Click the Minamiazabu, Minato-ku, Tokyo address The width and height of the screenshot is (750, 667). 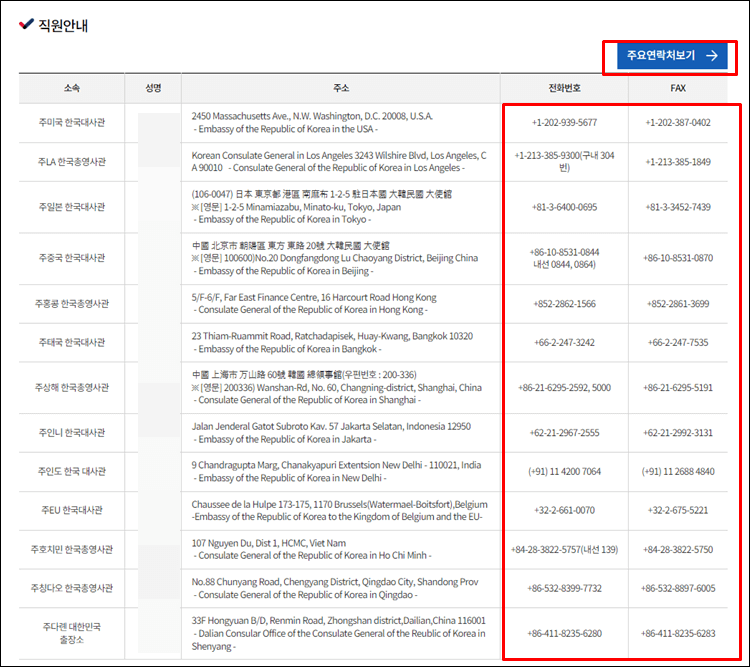point(321,207)
